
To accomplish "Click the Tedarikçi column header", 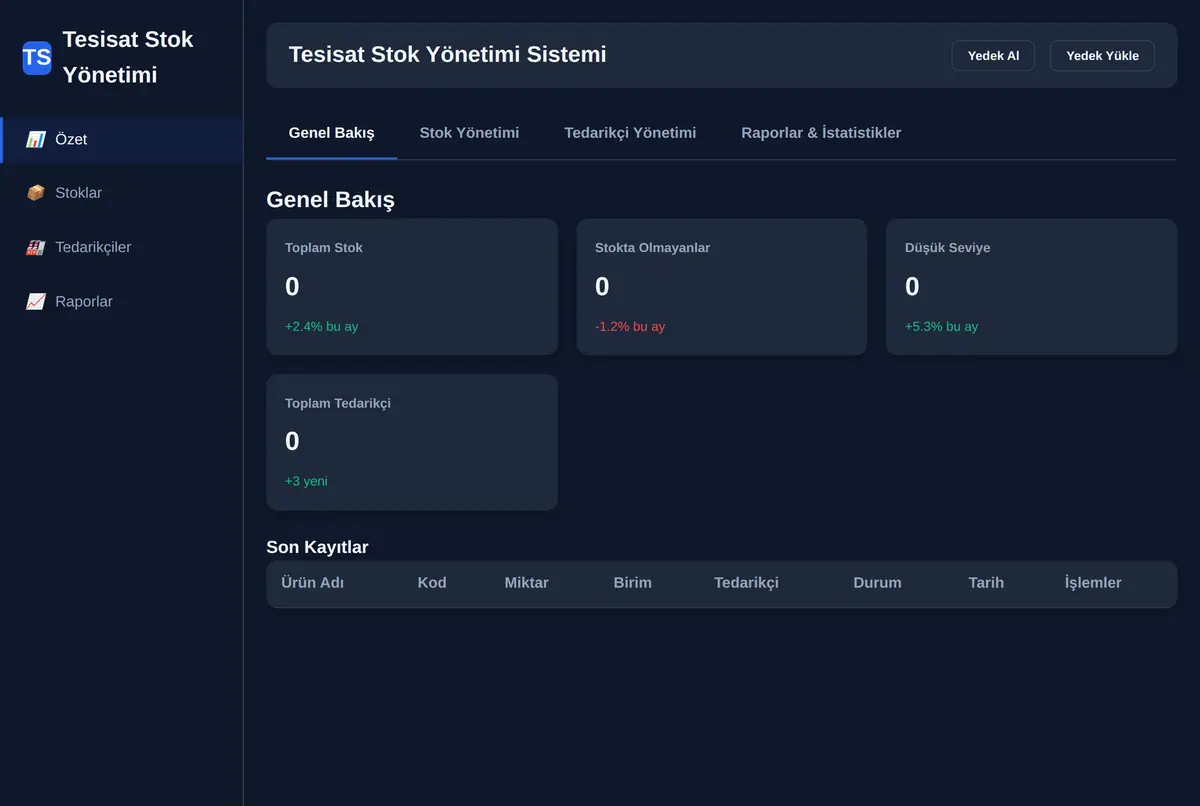I will coord(746,583).
